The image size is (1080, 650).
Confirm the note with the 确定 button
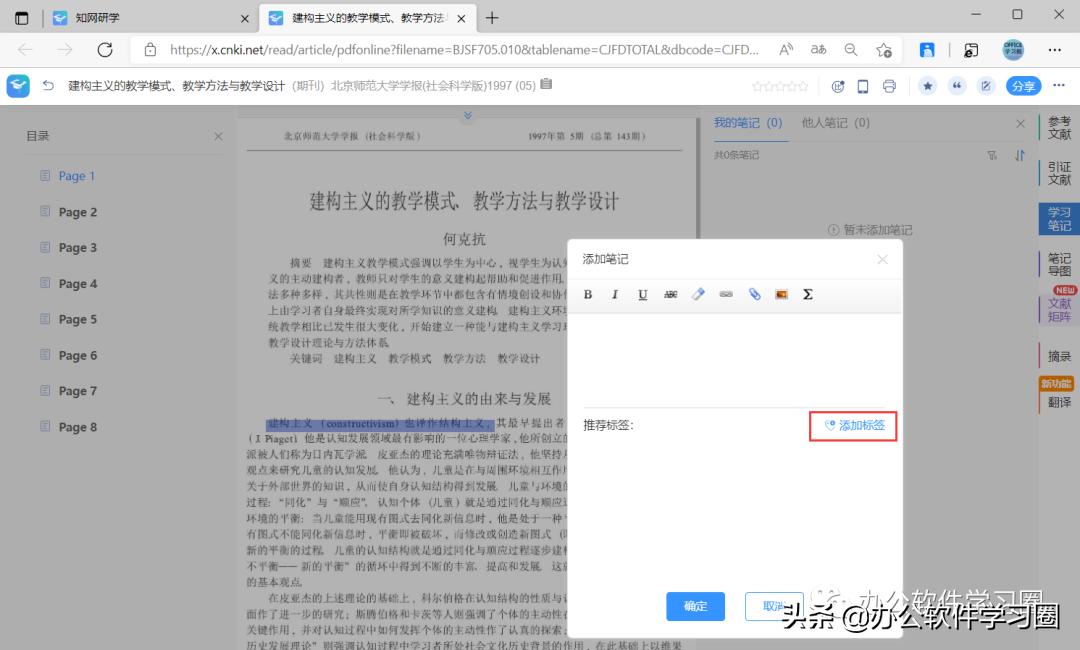[x=695, y=606]
